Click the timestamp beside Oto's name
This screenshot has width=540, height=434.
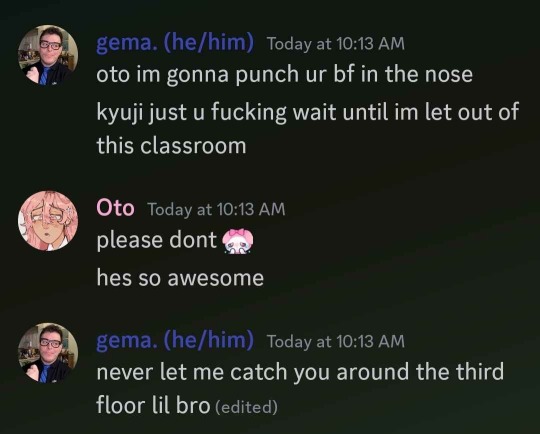[x=217, y=209]
